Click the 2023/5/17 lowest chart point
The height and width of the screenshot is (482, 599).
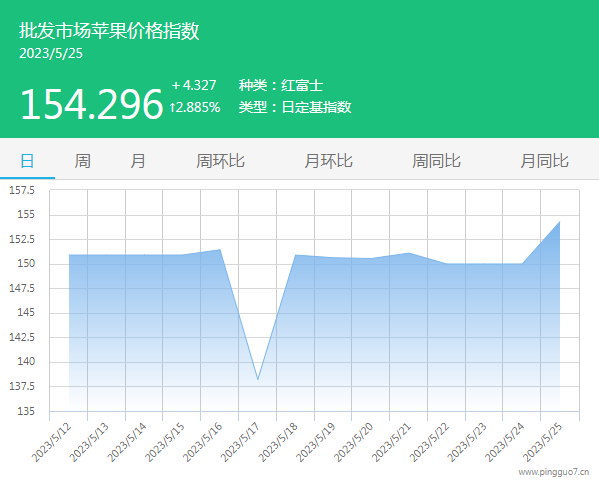258,379
